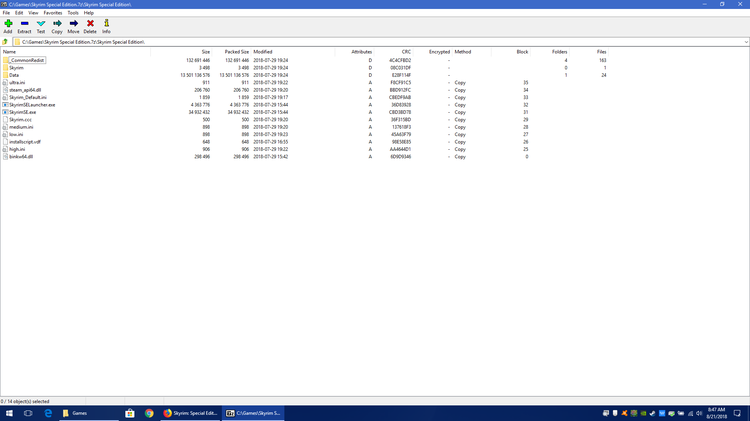Open the Favorites menu
This screenshot has width=750, height=421.
(53, 13)
